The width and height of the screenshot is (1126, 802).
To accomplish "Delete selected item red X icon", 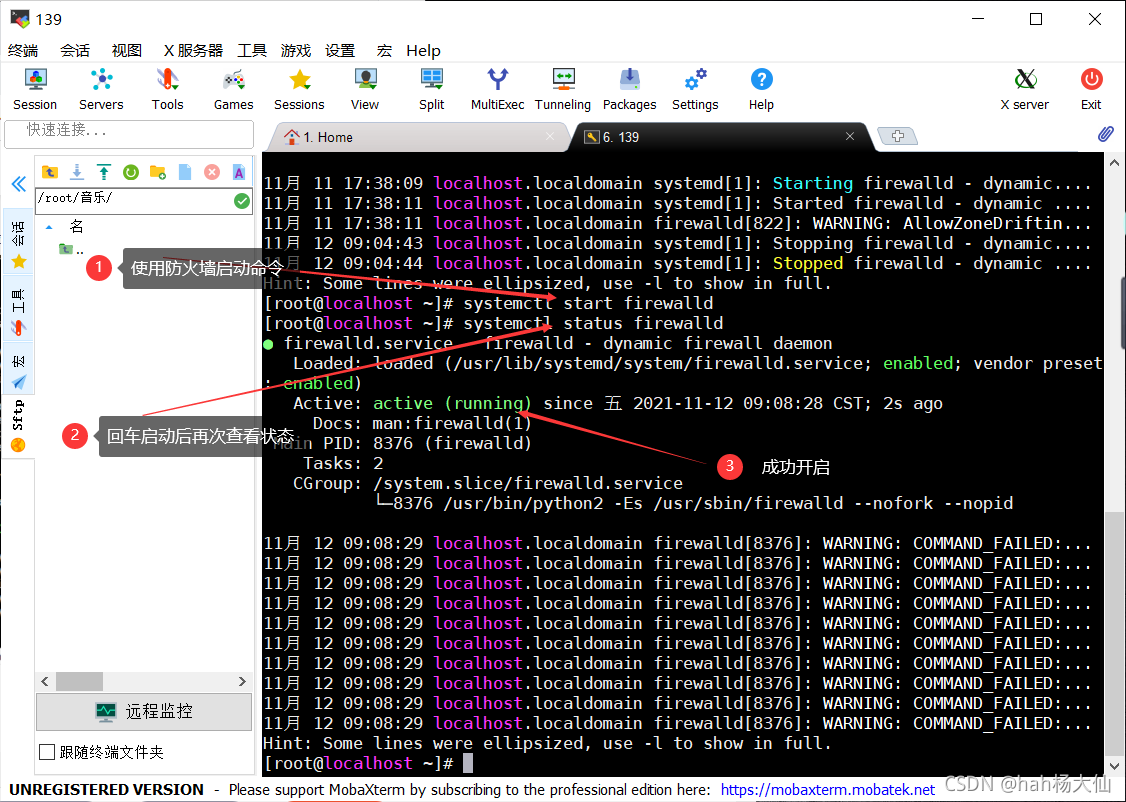I will pos(212,172).
